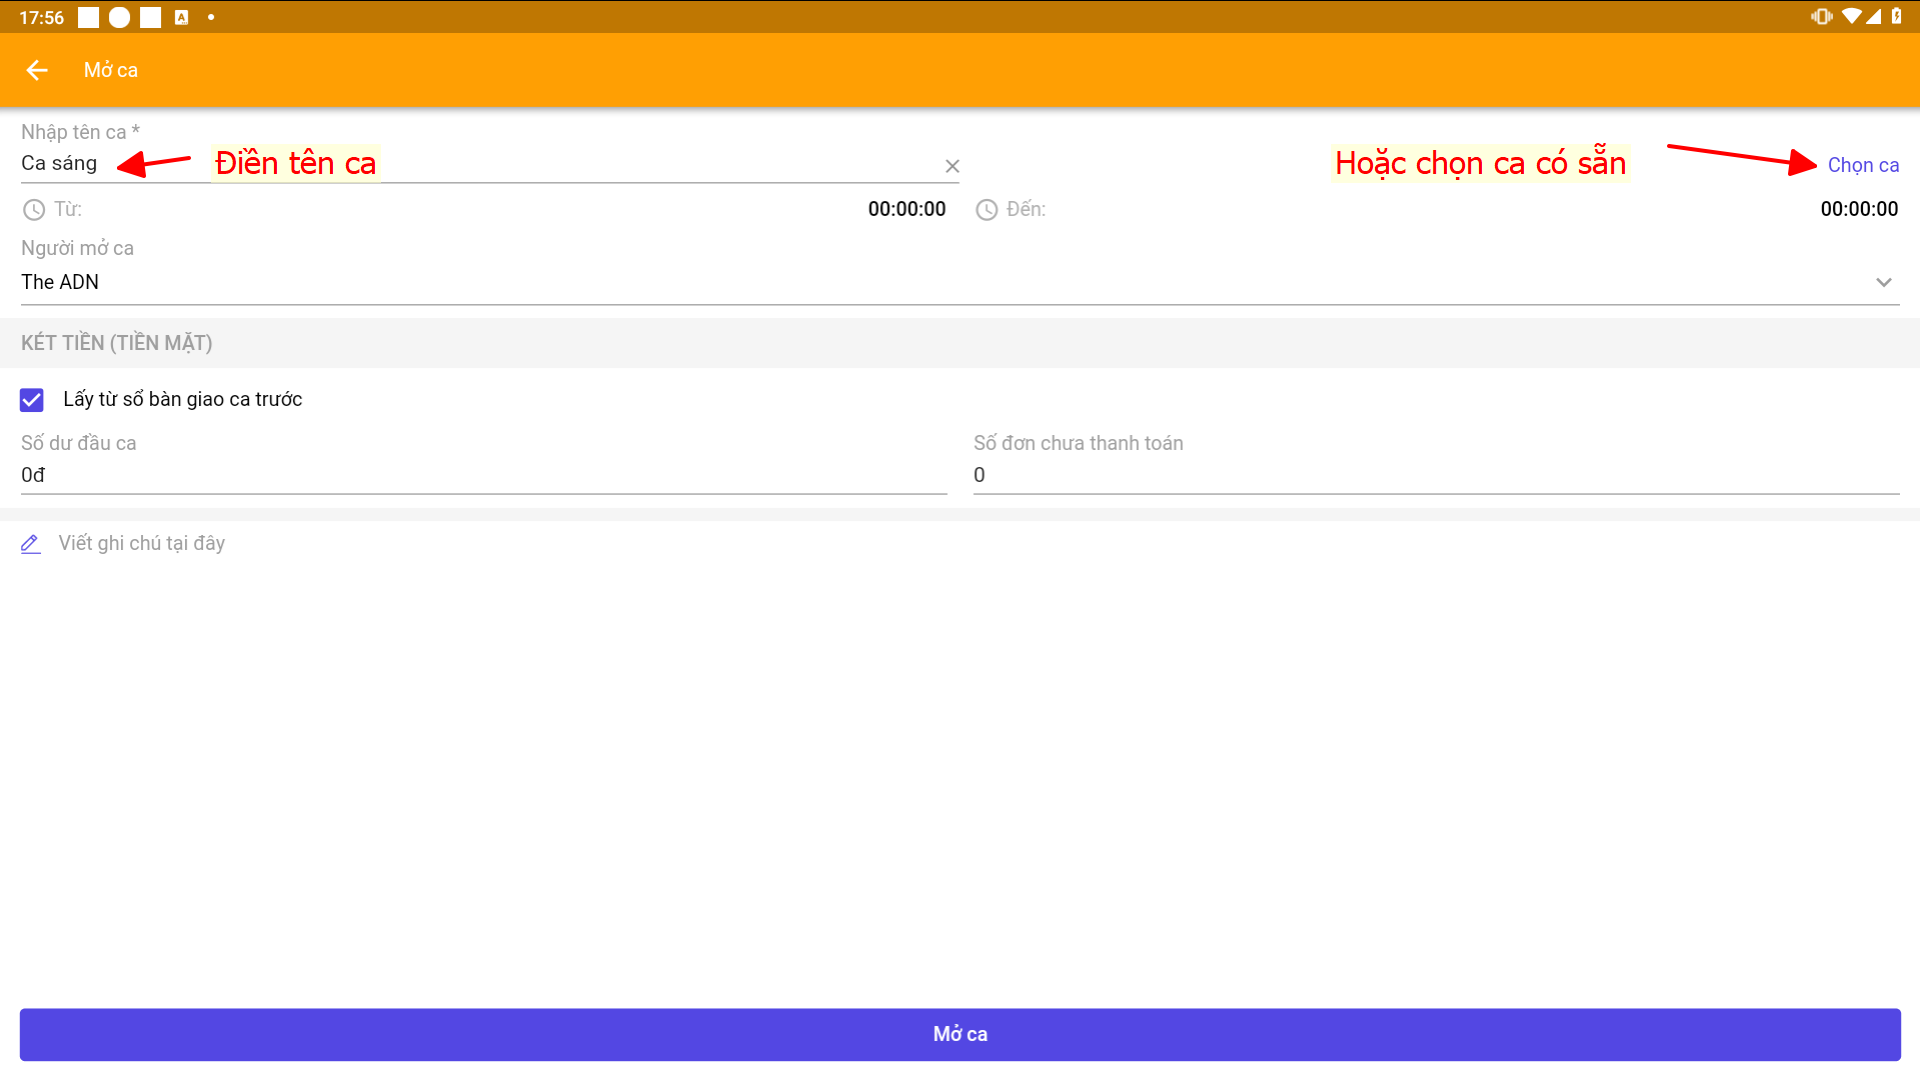
Task: Tap the clock icon beside Đến
Action: click(987, 210)
